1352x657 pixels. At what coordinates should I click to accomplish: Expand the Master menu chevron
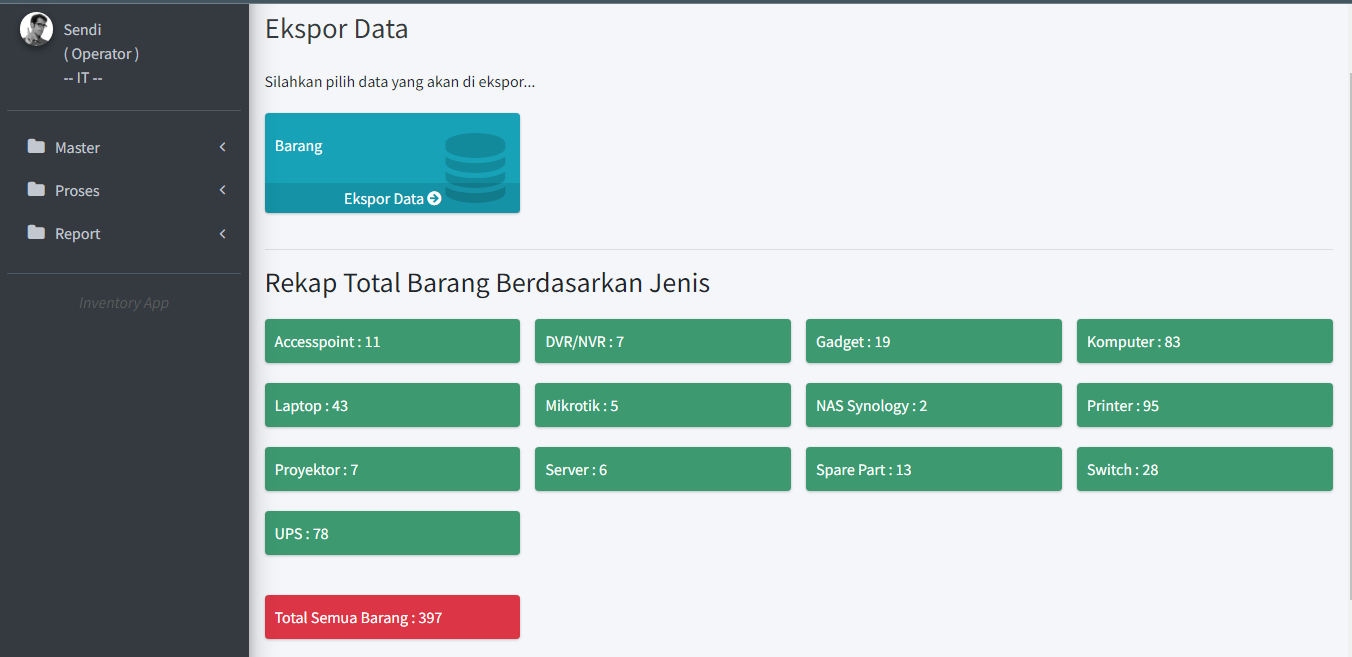[x=222, y=147]
